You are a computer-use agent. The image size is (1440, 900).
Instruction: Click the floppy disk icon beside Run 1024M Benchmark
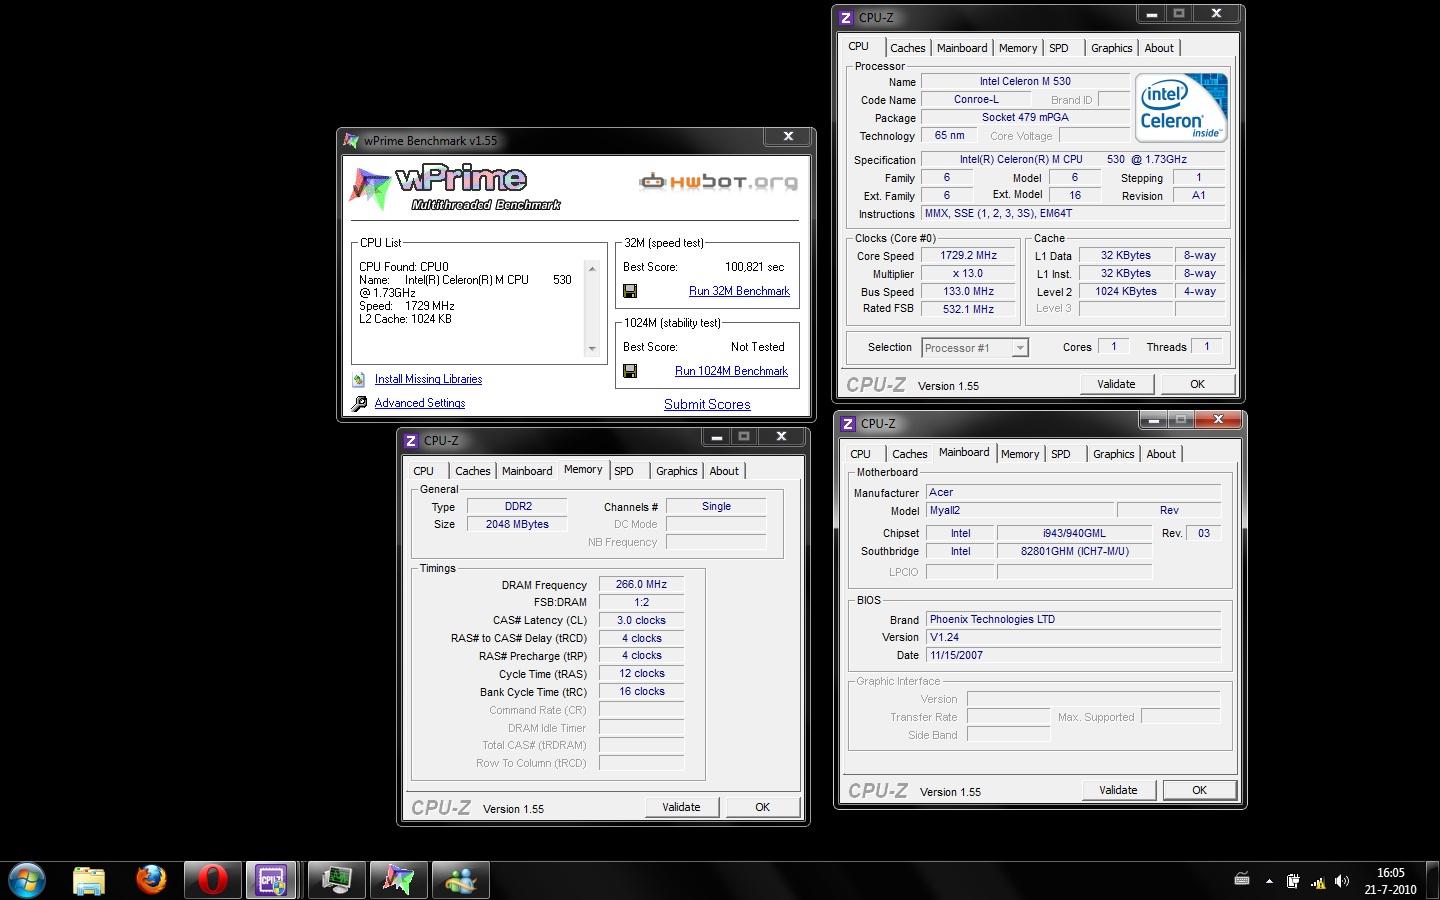(x=630, y=371)
